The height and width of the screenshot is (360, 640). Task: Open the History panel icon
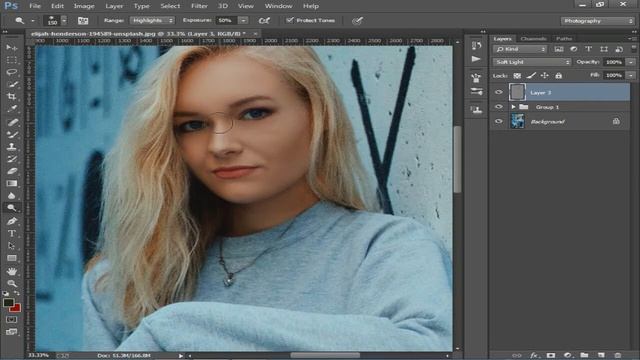[x=476, y=45]
